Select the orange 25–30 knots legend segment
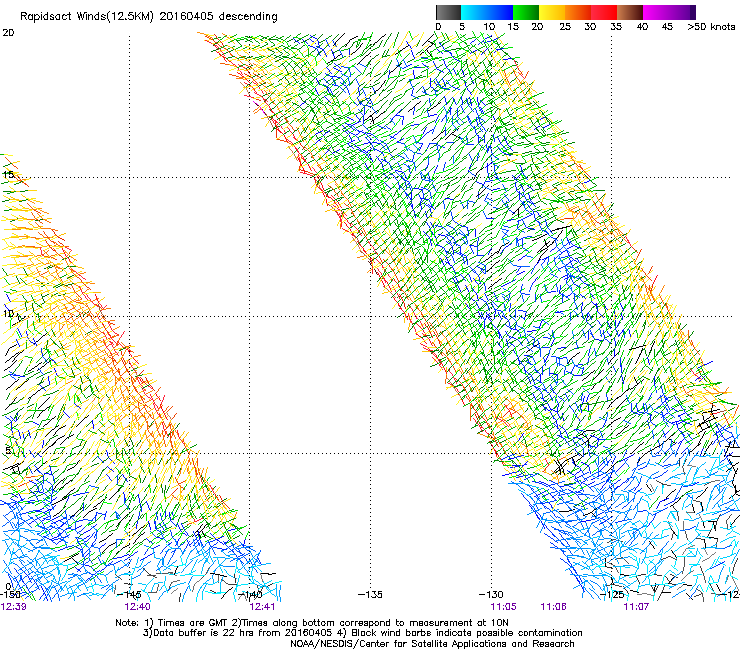740x650 pixels. tap(578, 12)
